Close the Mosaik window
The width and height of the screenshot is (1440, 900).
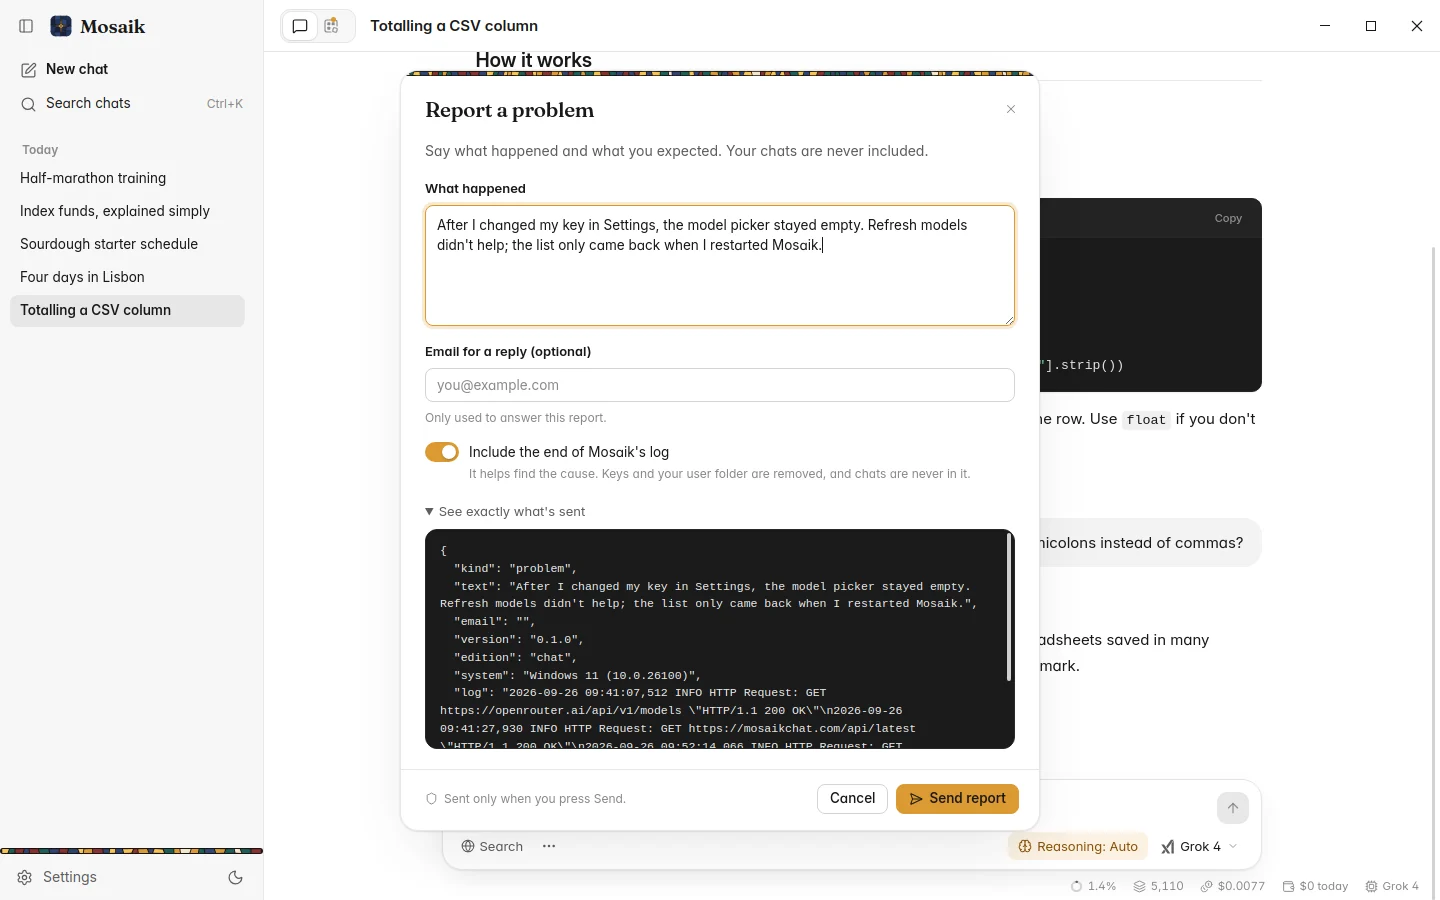(1417, 26)
